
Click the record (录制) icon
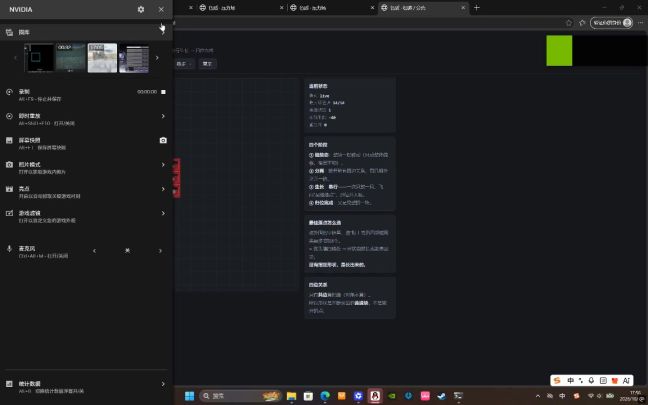10,92
